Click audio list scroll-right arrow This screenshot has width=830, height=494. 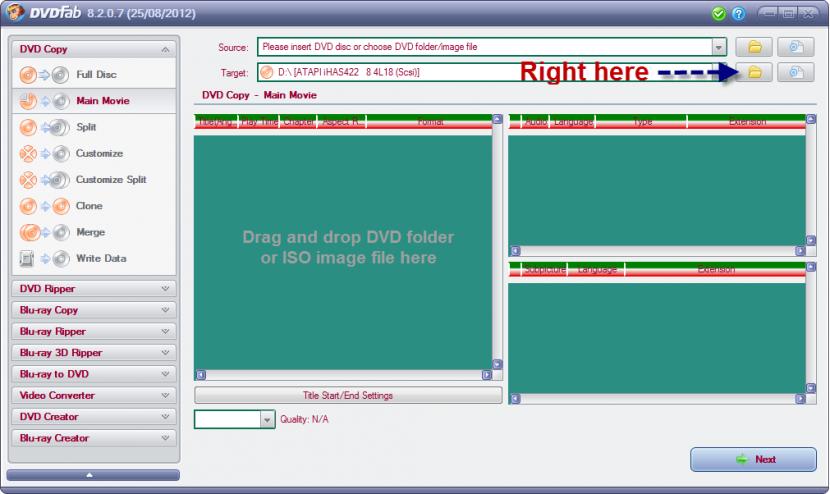point(800,250)
